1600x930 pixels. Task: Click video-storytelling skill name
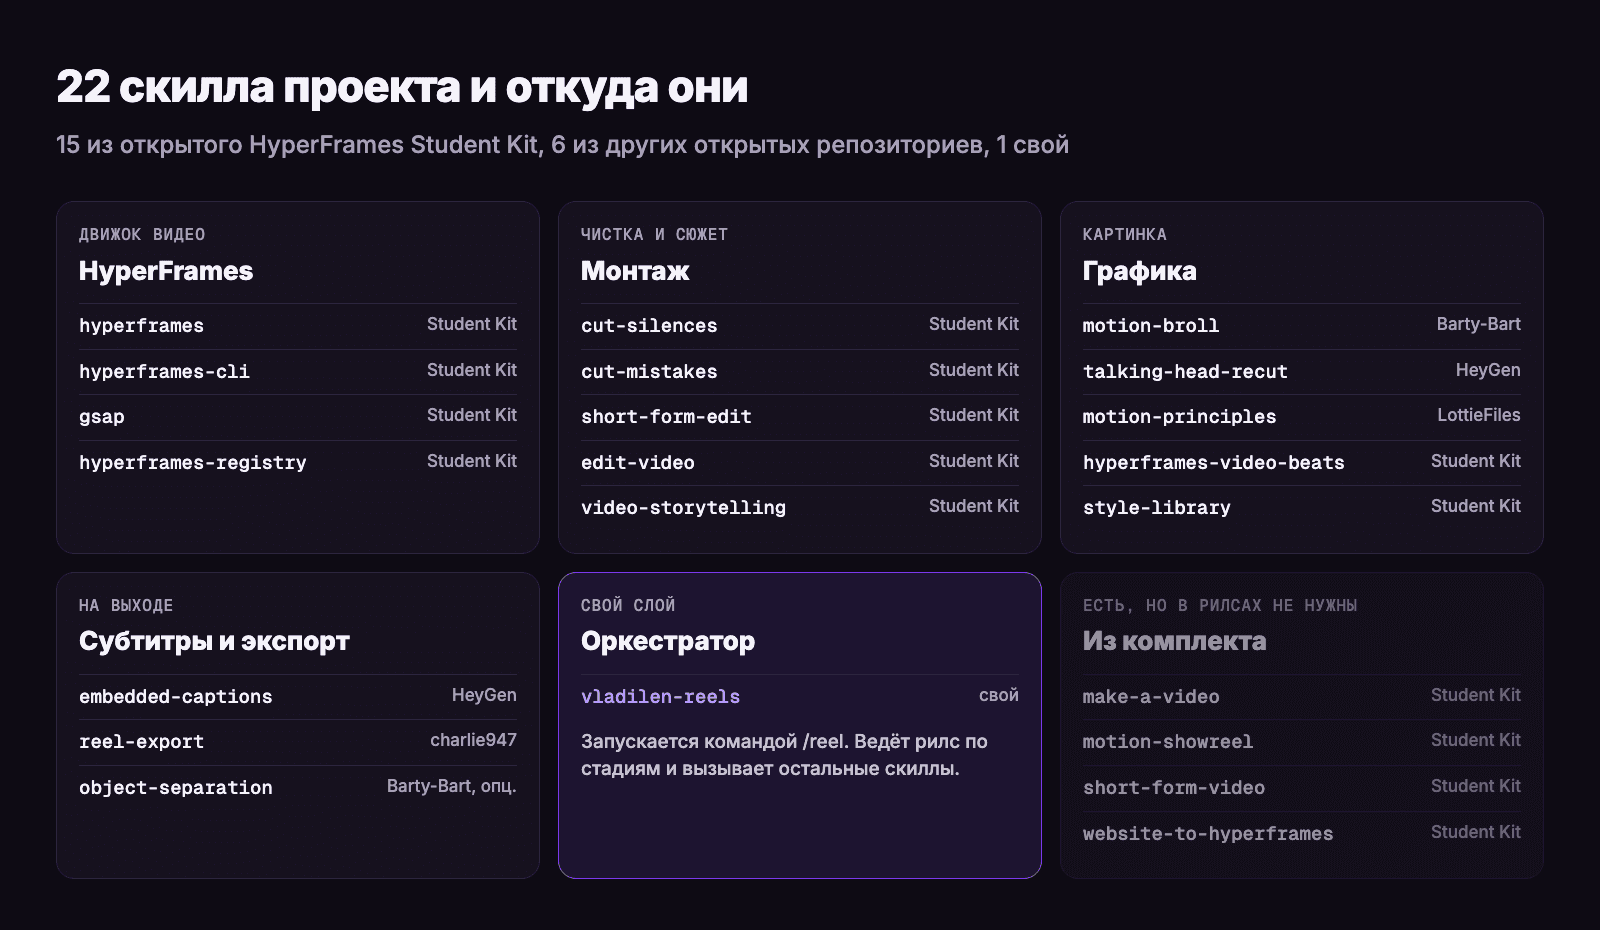coord(683,508)
